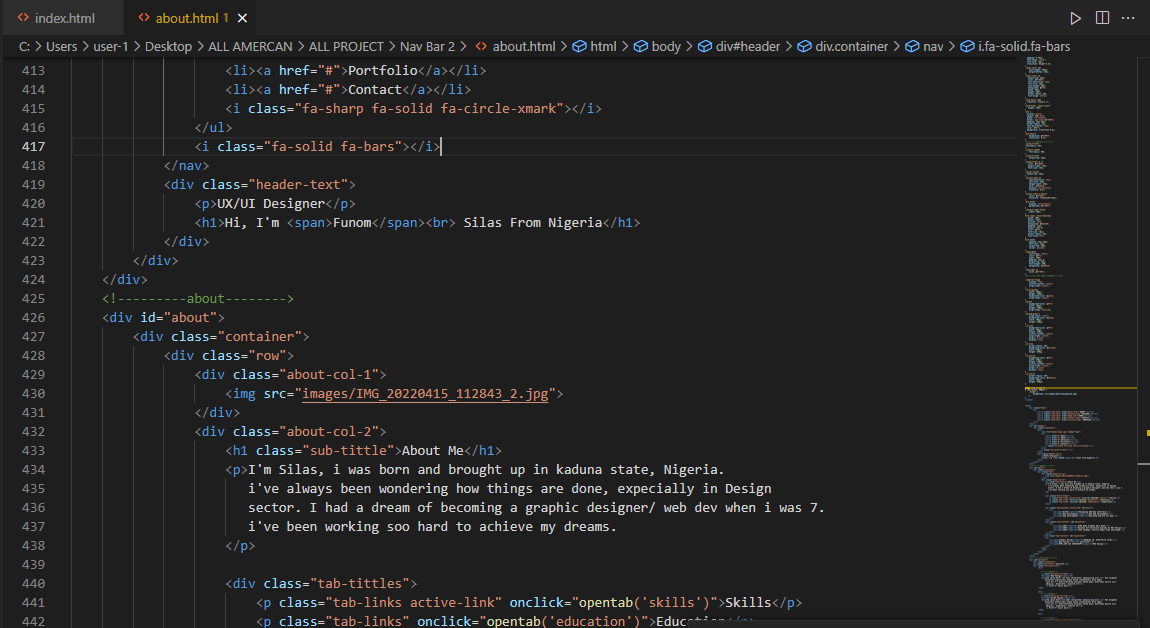Image resolution: width=1150 pixels, height=628 pixels.
Task: Open the nav symbol breadcrumb
Action: click(x=924, y=46)
